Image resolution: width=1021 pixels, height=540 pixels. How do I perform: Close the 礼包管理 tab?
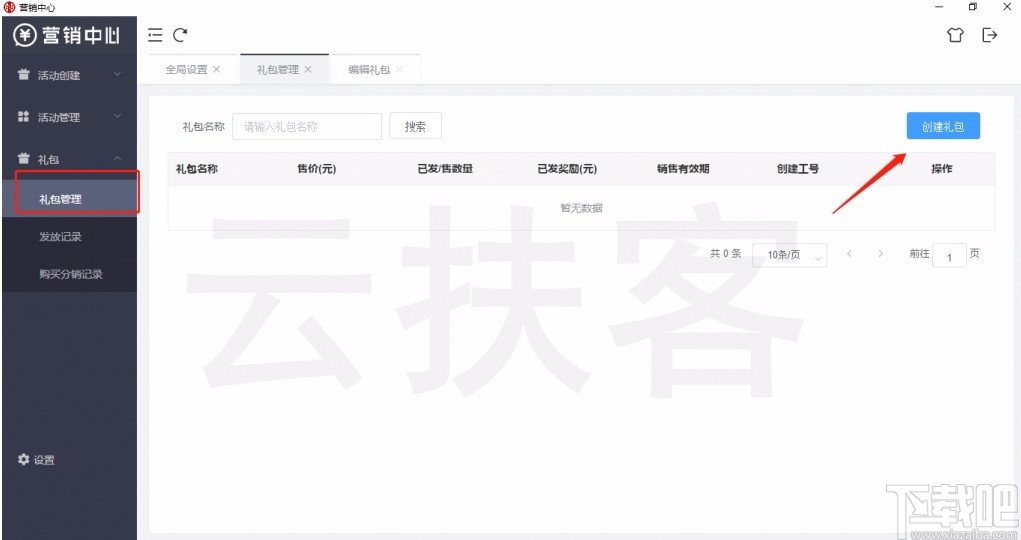click(x=308, y=69)
